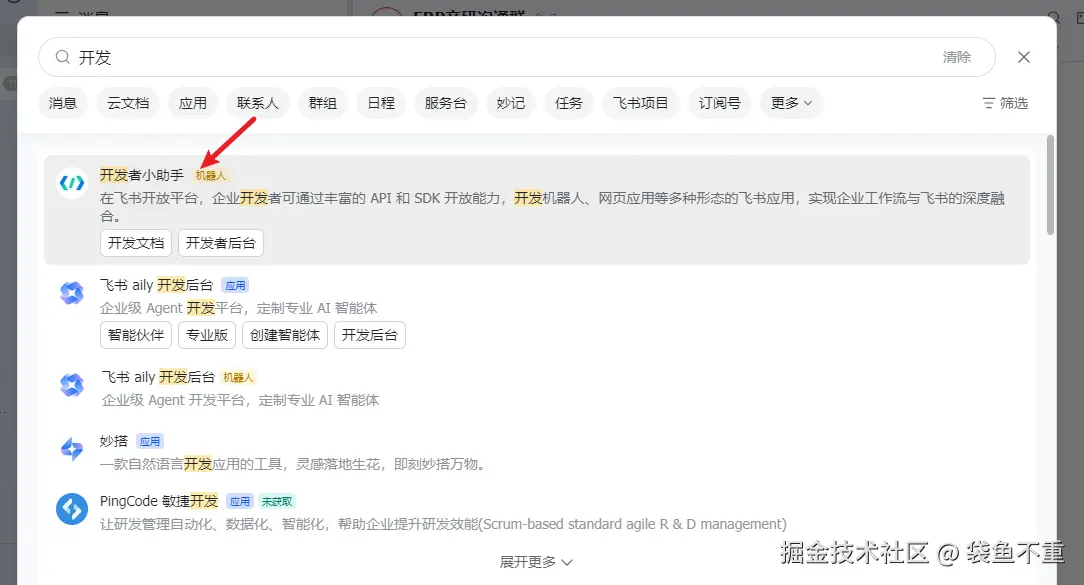Click the 创建智能体 shortcut button

click(x=285, y=335)
